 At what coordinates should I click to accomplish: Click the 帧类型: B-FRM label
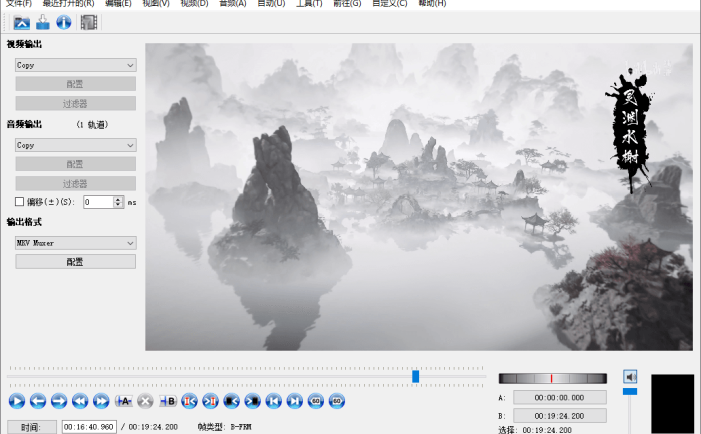click(x=224, y=427)
